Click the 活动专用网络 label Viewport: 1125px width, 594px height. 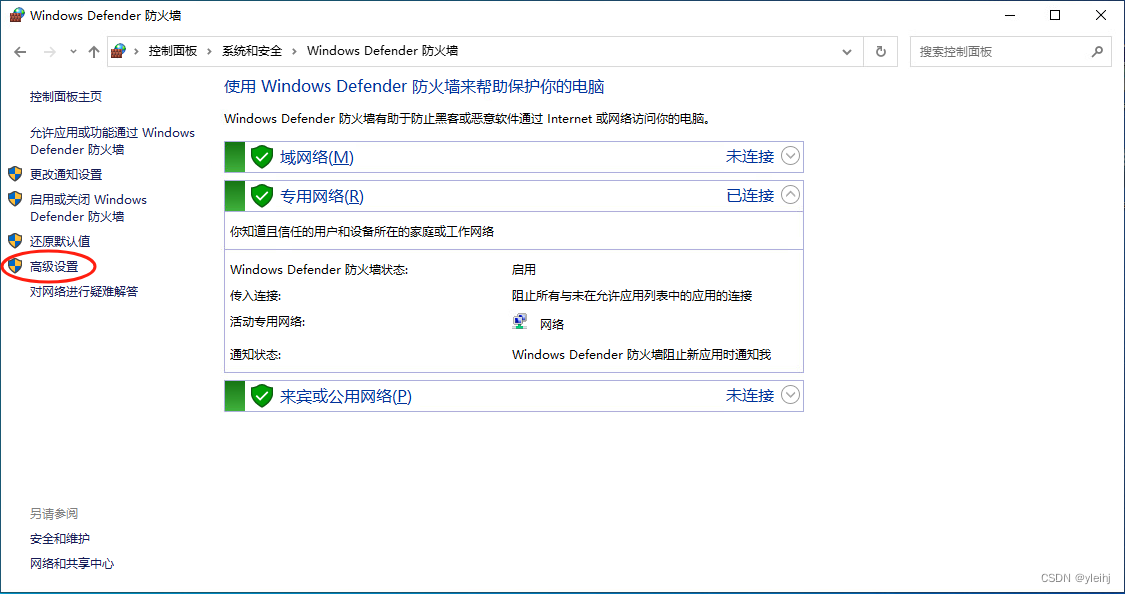(x=268, y=322)
